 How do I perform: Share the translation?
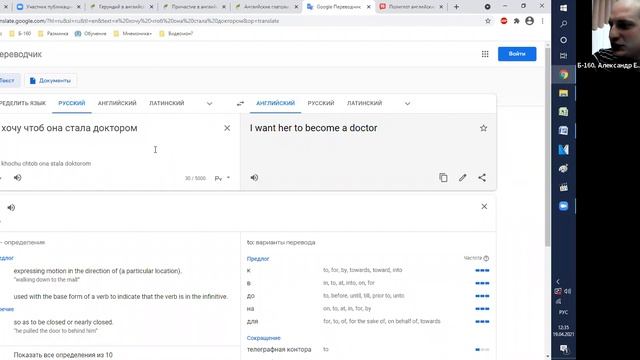pos(482,178)
